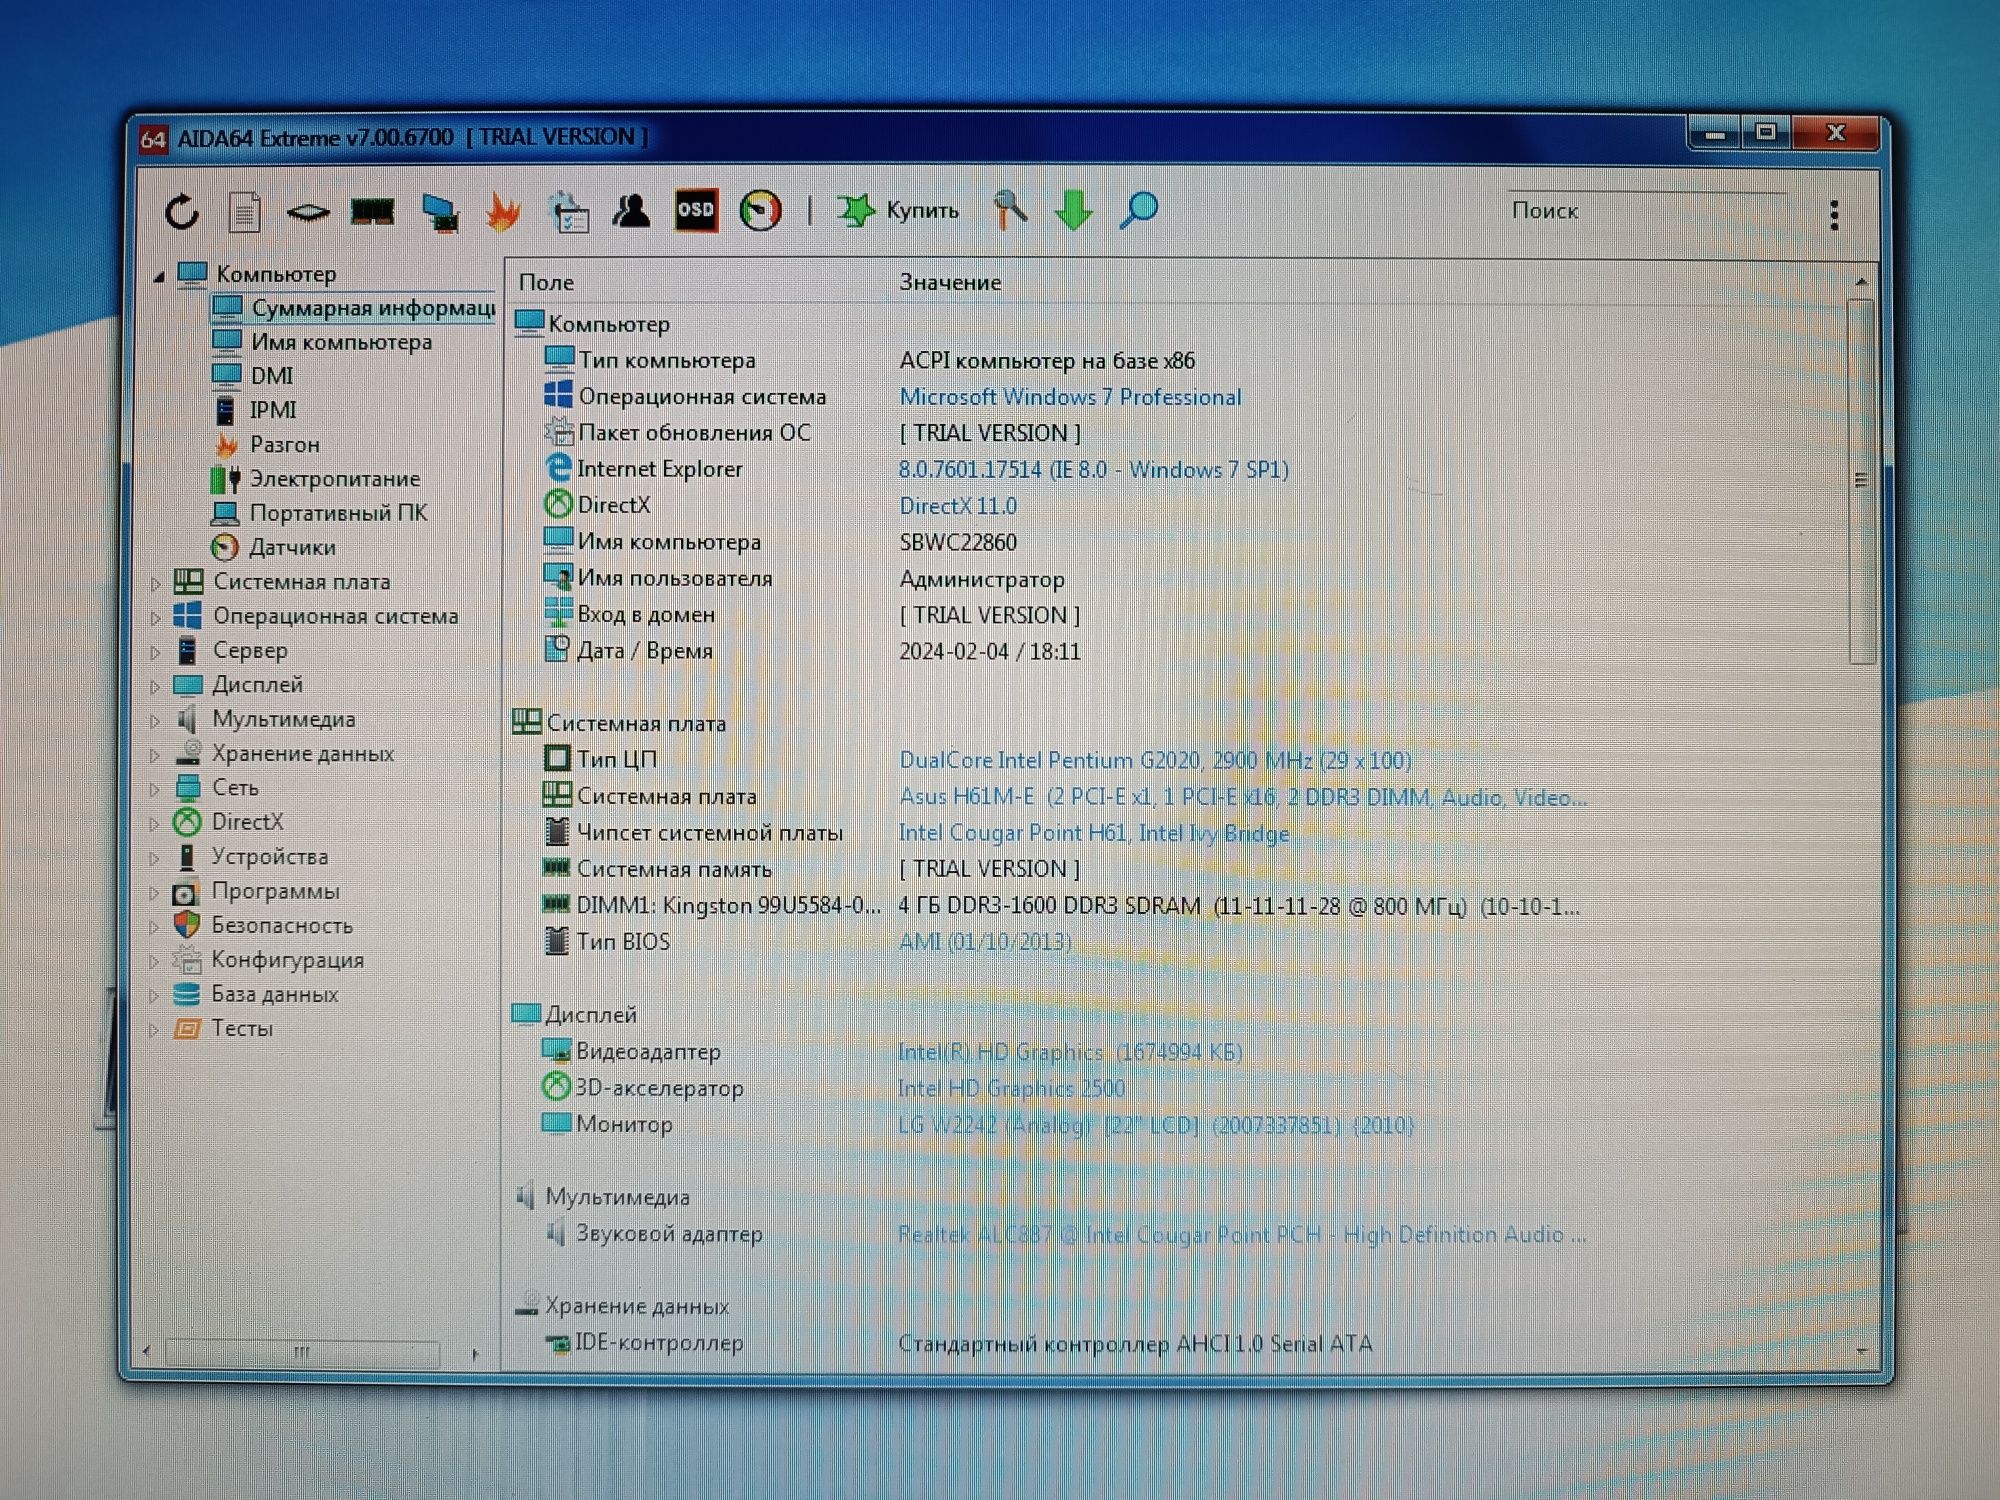Open the Report page icon
Viewport: 2000px width, 1500px height.
pos(244,211)
